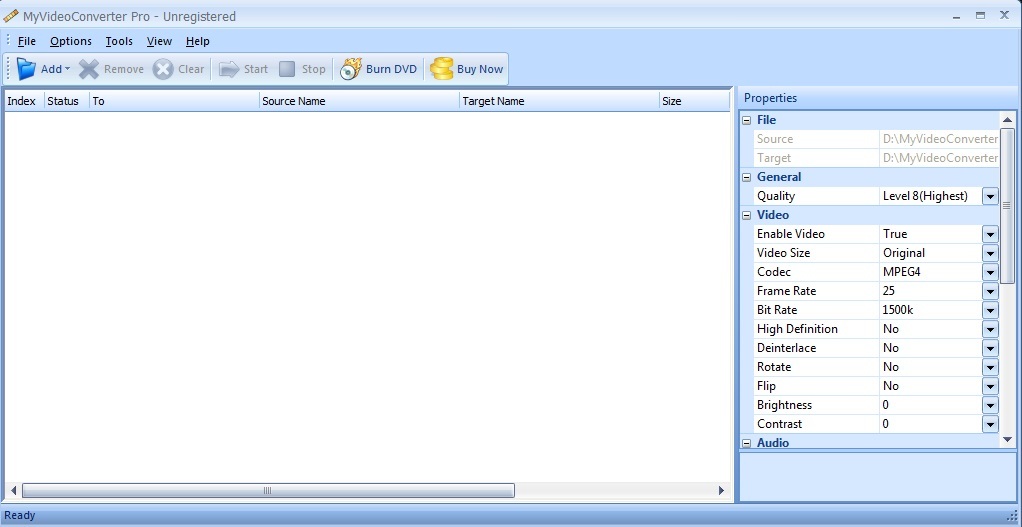Click the Clear circle icon

click(x=163, y=69)
